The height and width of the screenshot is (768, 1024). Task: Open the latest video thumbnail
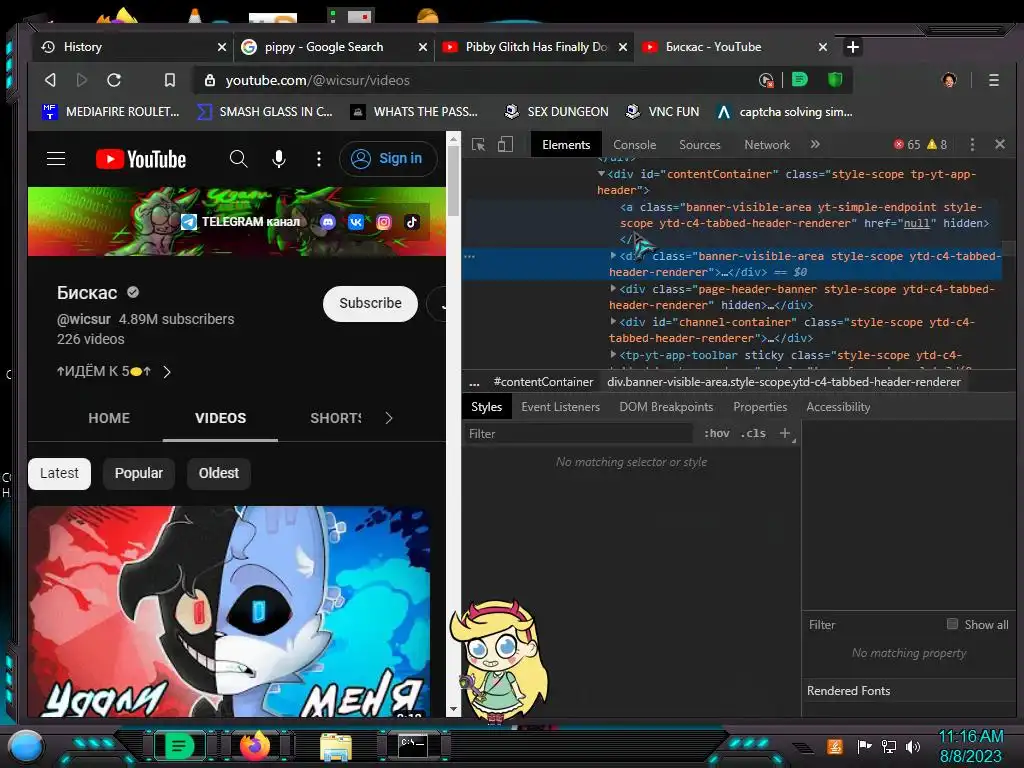[x=229, y=613]
